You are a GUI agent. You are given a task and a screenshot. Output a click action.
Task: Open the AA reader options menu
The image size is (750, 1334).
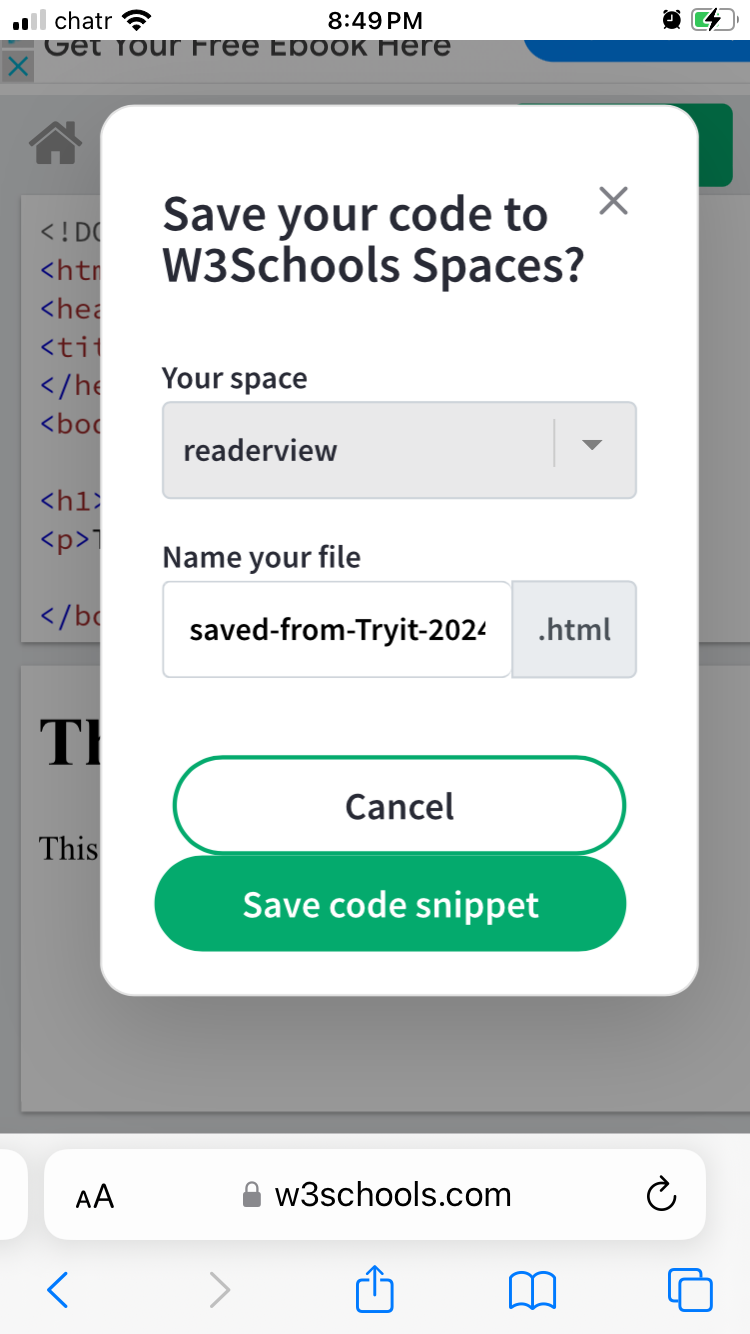click(95, 1196)
